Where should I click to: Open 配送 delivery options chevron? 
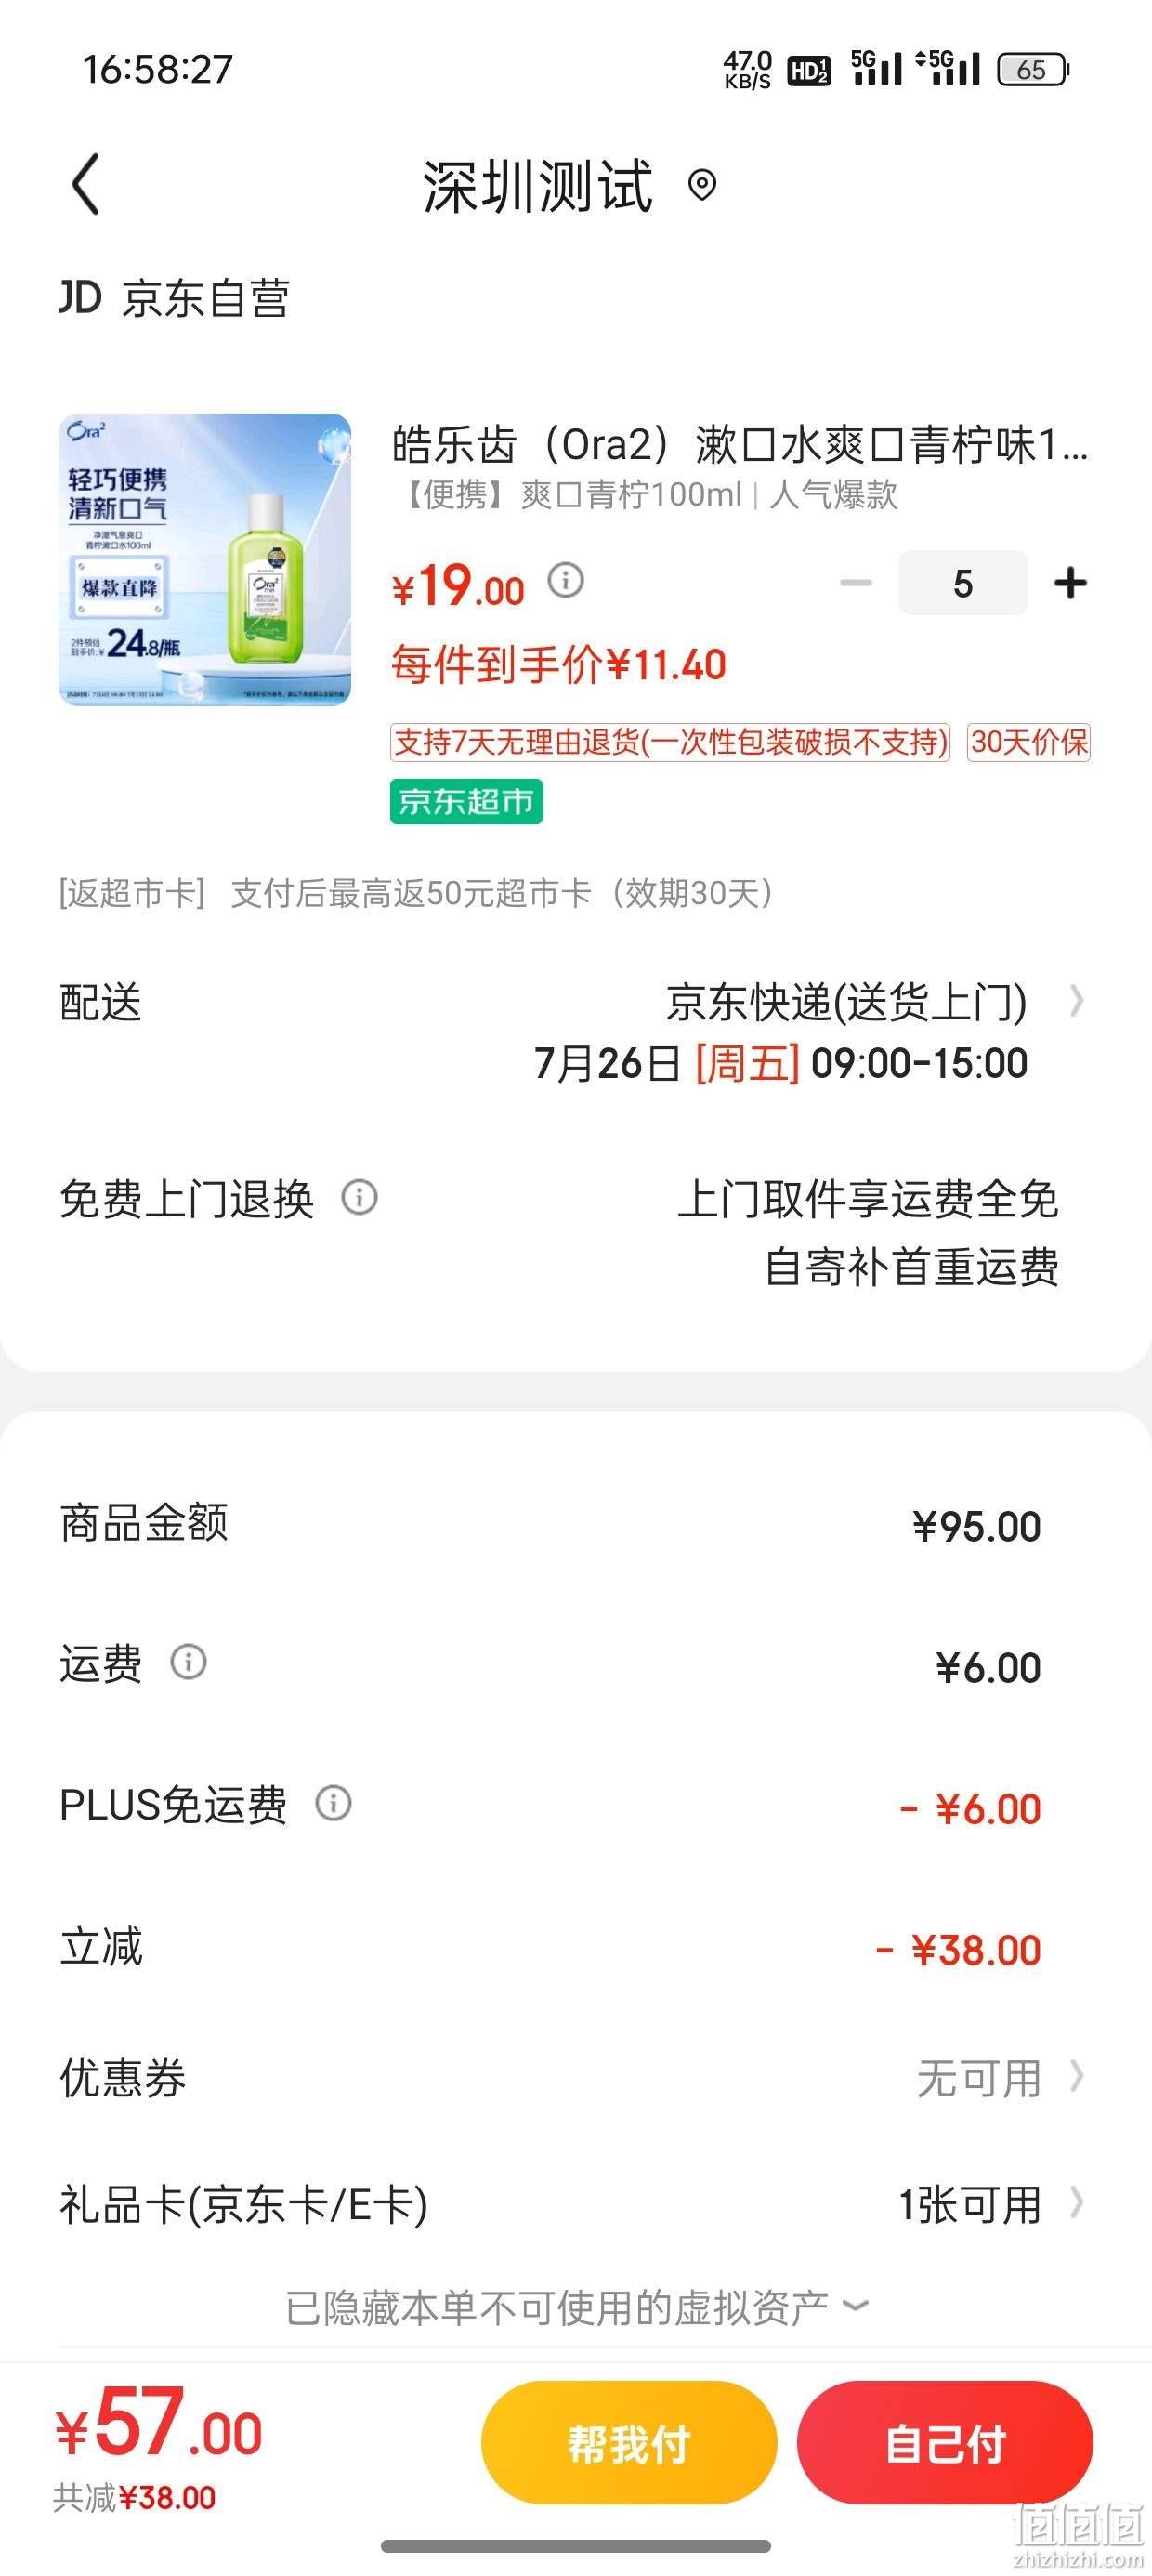pyautogui.click(x=1077, y=1001)
